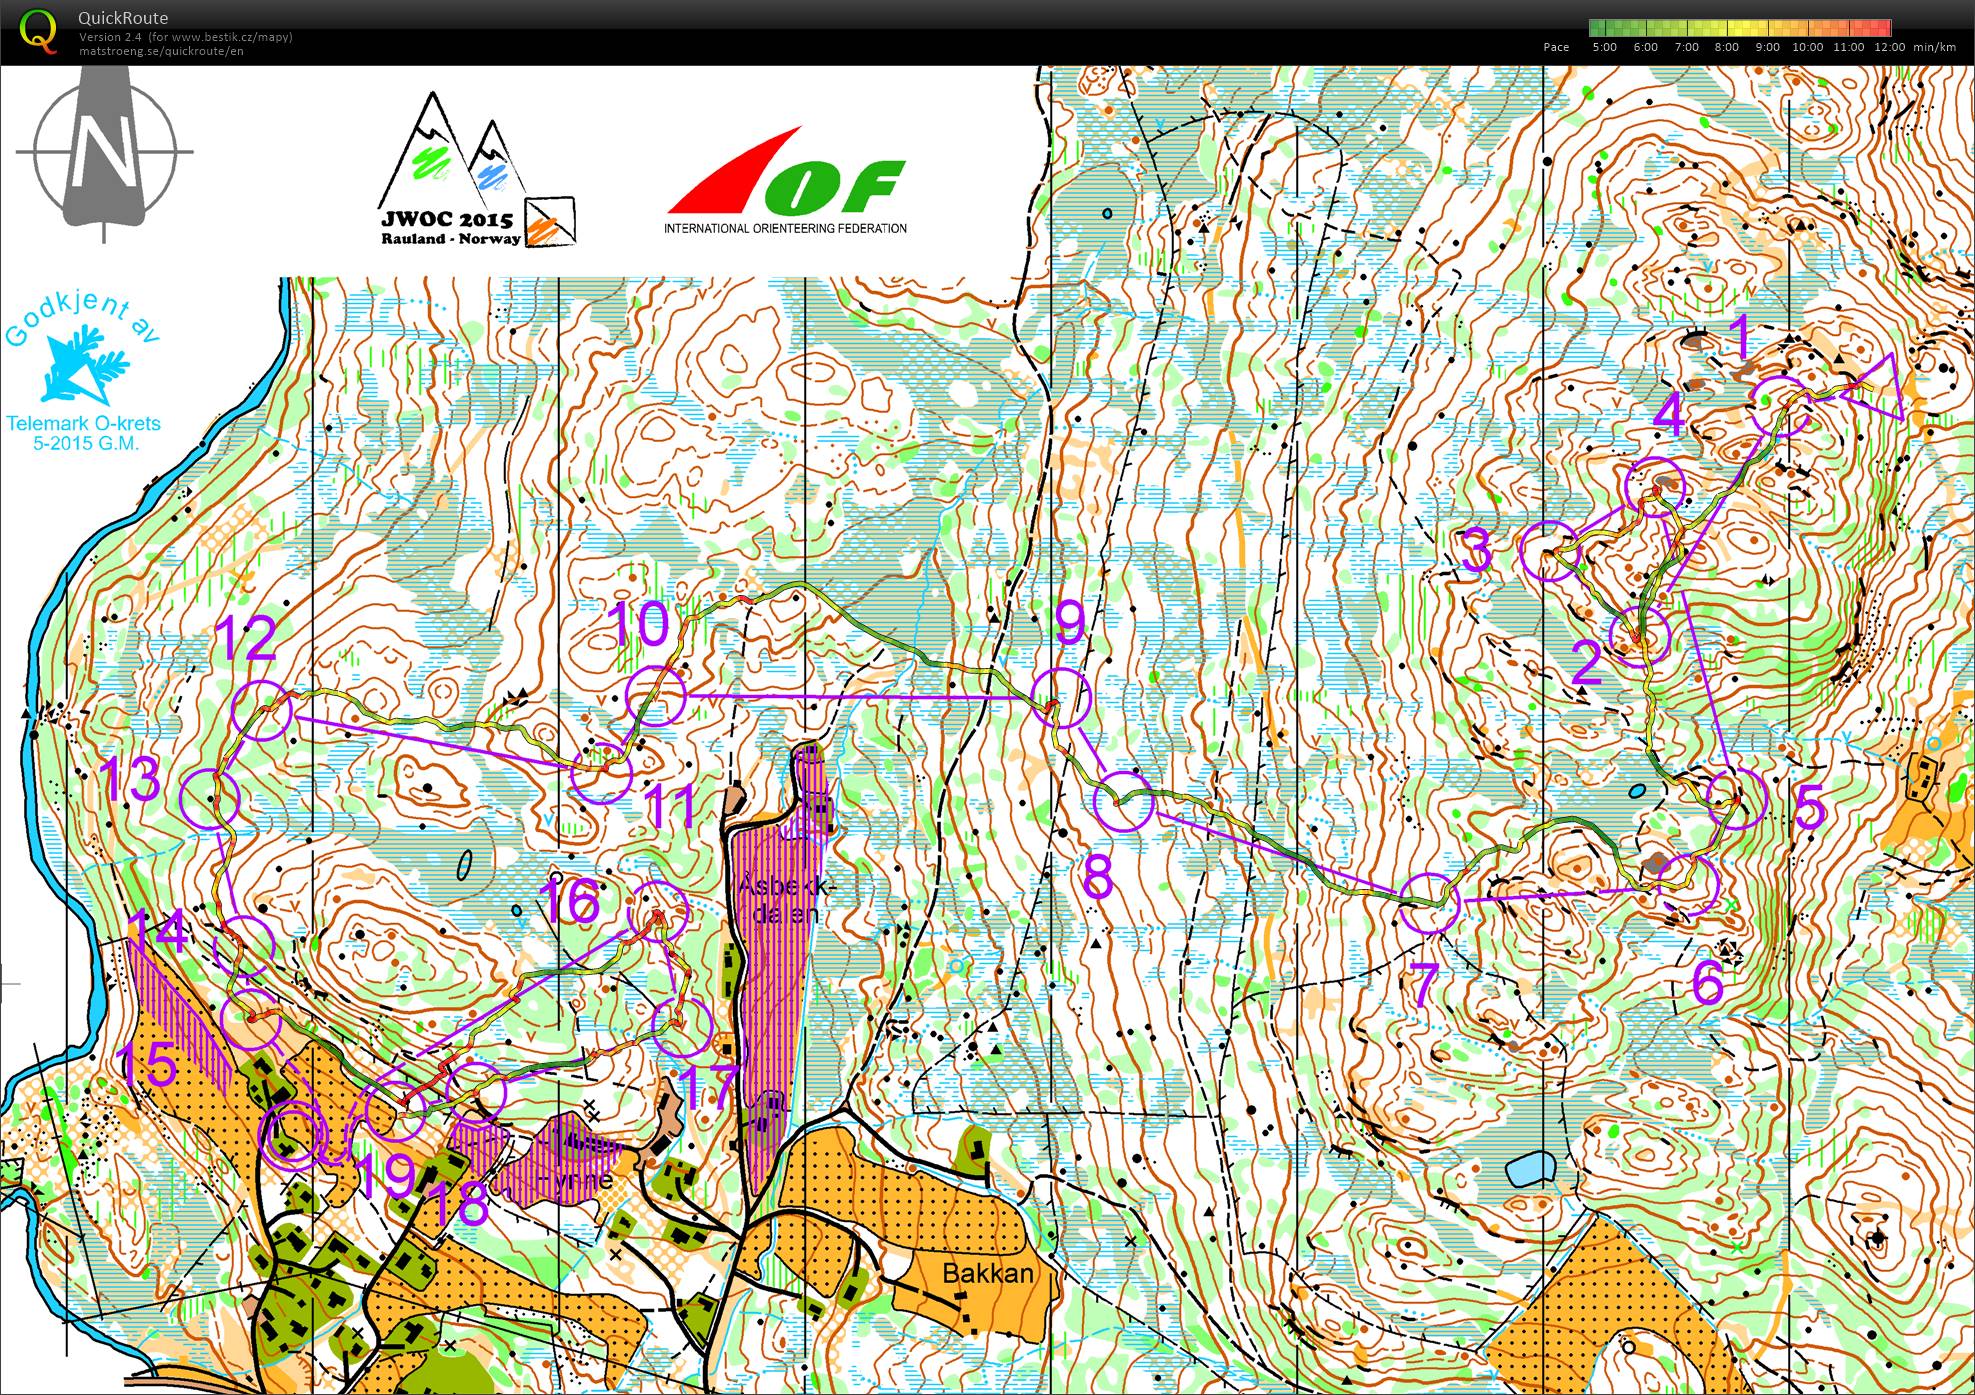Click the north arrow compass symbol

pyautogui.click(x=104, y=152)
